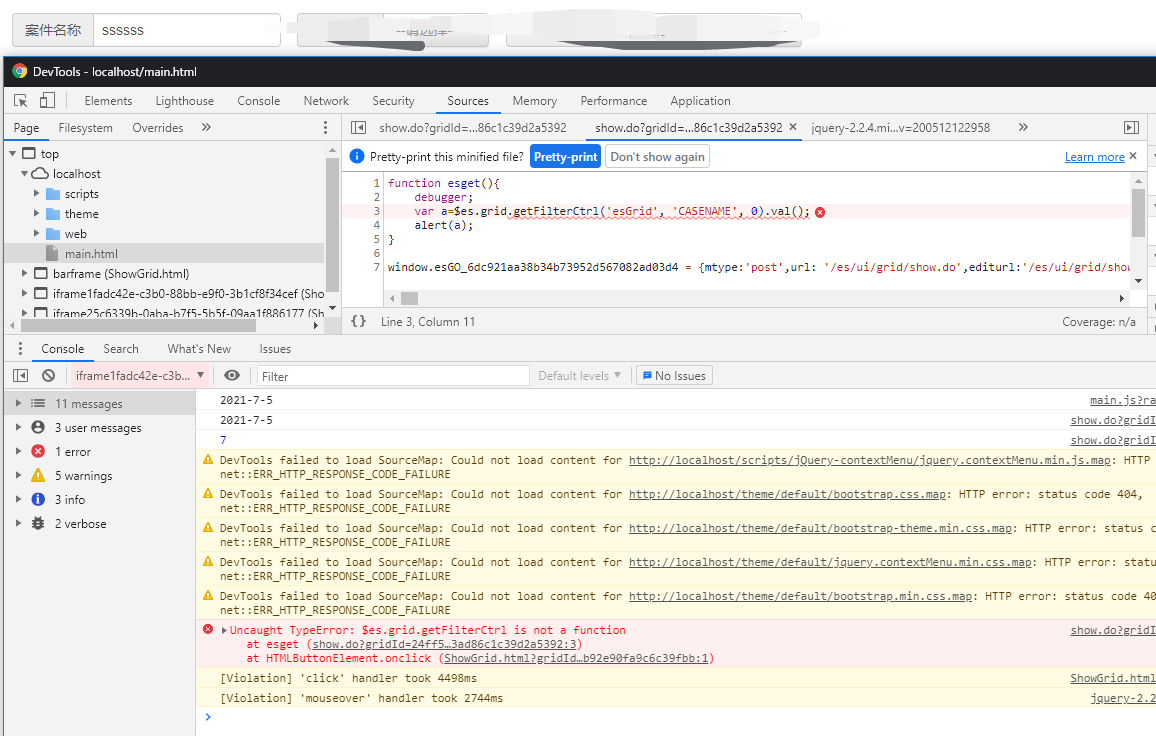Close the active show.do file tab
Screen dimensions: 1156x736
(x=793, y=127)
